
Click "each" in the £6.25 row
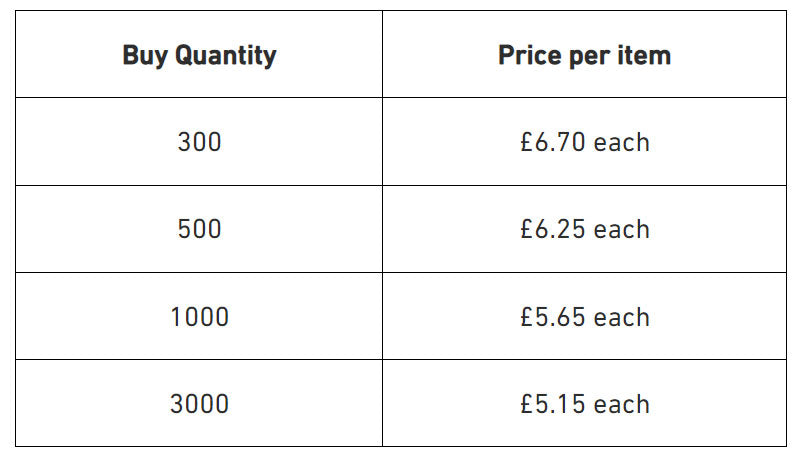pos(622,229)
